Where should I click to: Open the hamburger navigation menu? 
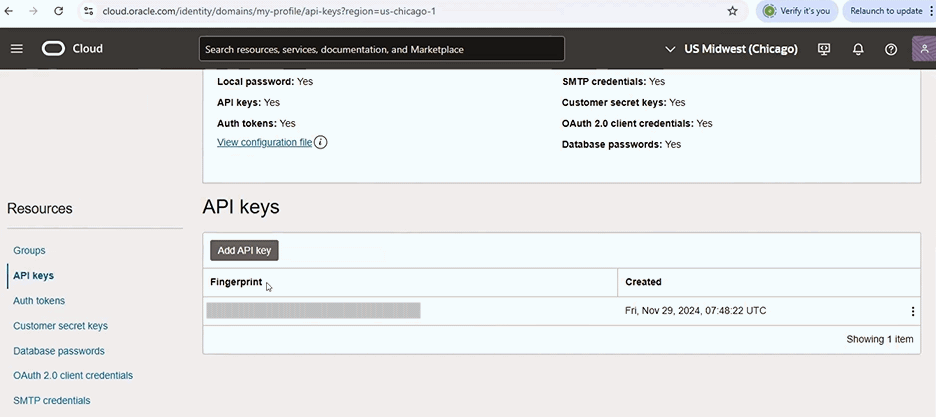[x=17, y=49]
